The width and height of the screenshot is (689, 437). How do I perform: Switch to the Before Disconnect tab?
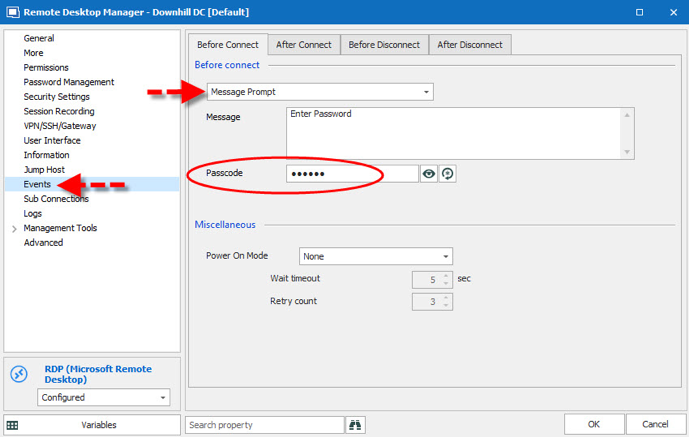[384, 45]
